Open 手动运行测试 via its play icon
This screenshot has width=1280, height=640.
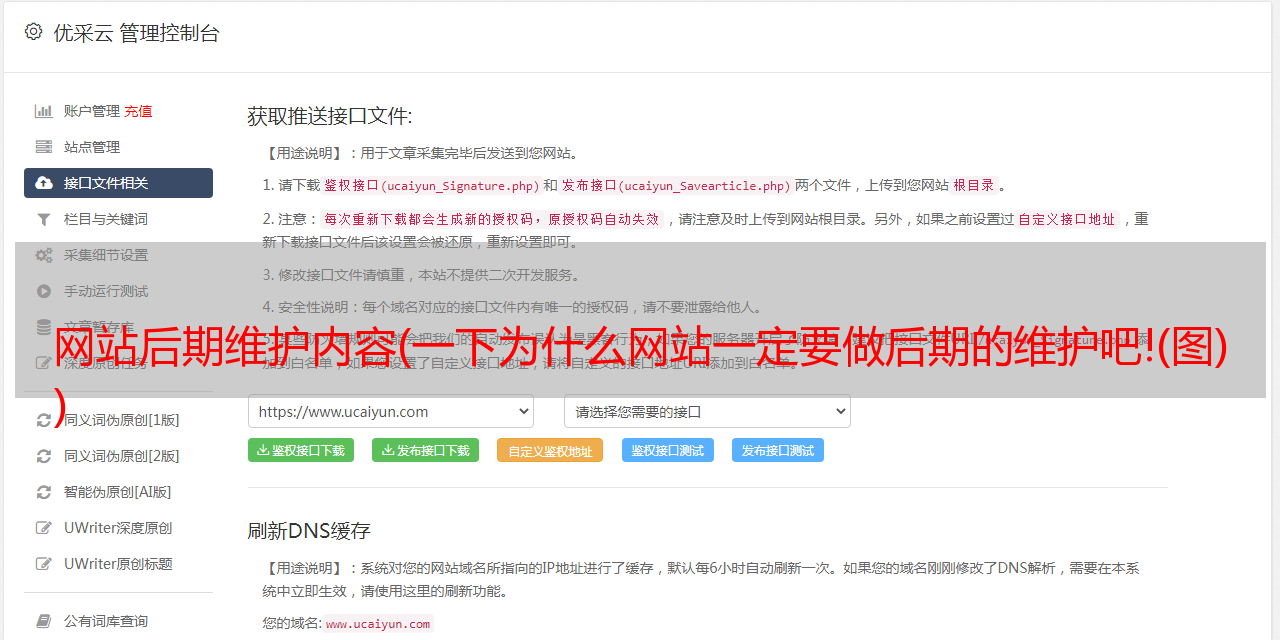[44, 291]
